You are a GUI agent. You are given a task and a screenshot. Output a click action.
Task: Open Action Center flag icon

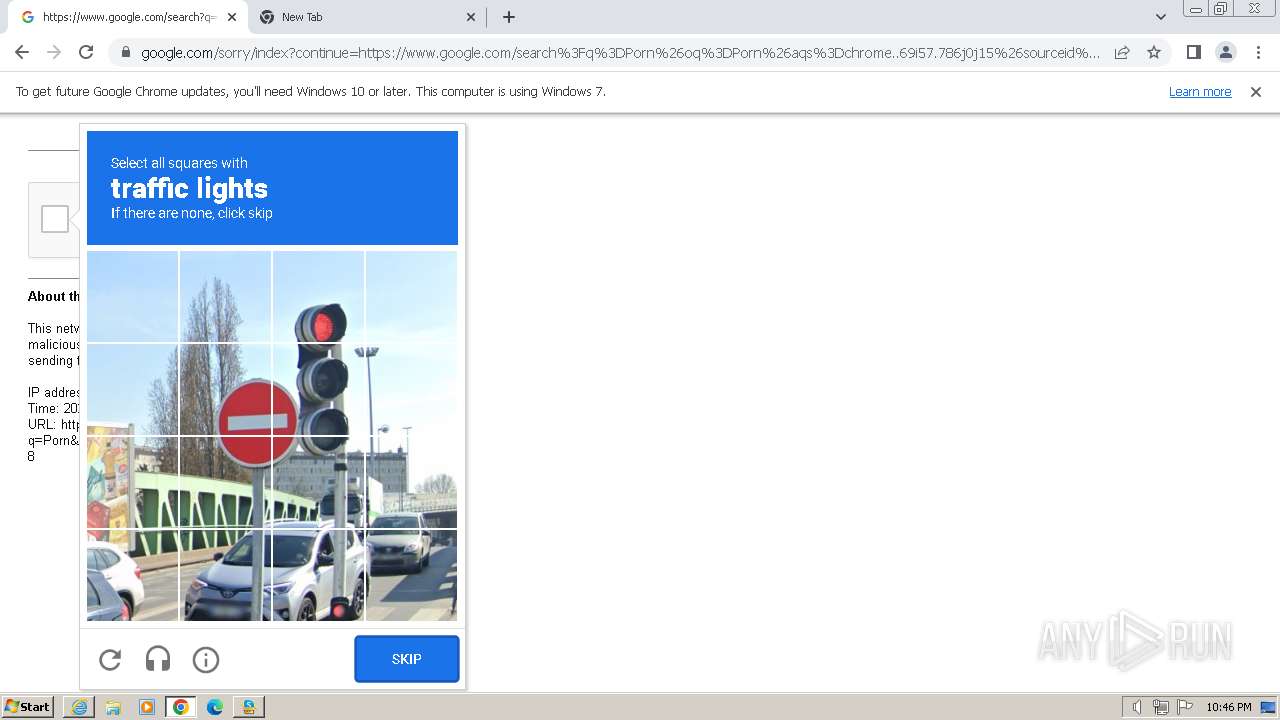[1184, 707]
